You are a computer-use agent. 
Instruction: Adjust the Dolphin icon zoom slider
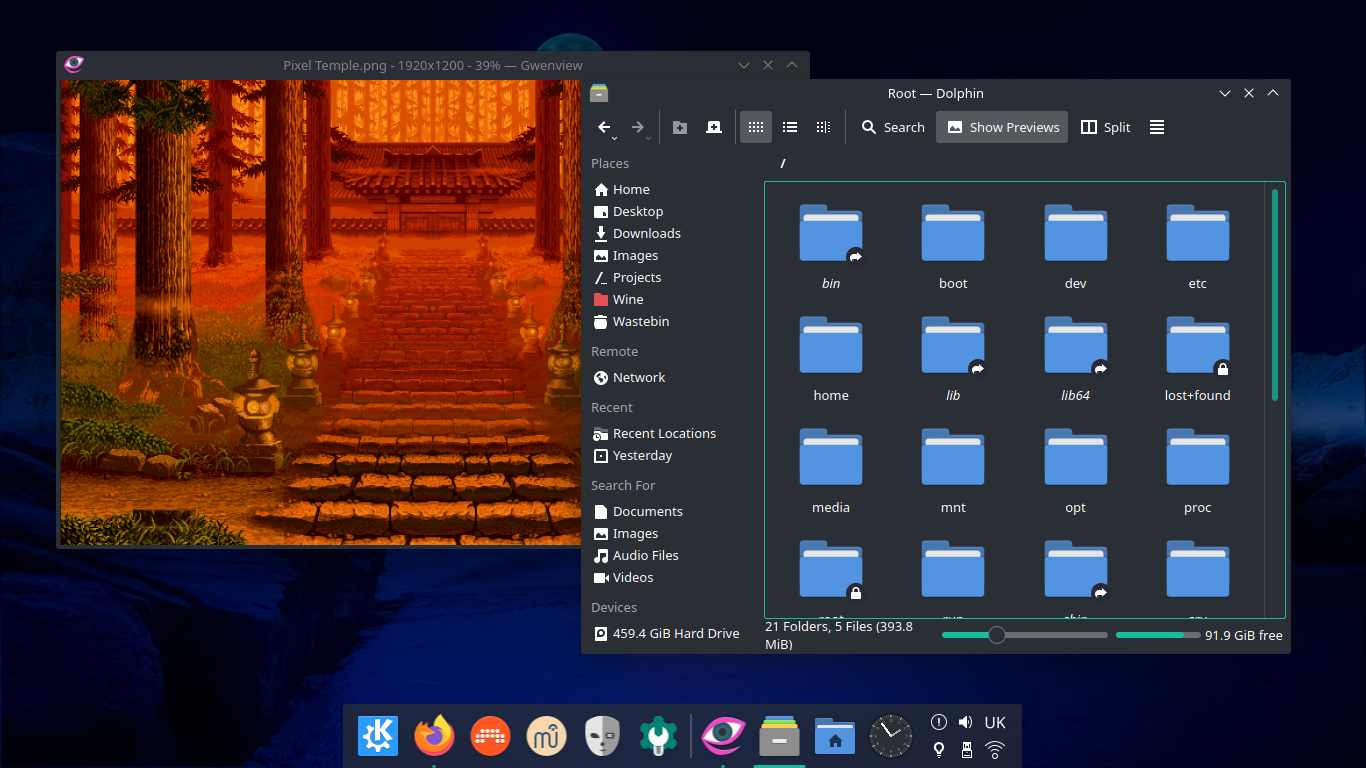[1025, 635]
